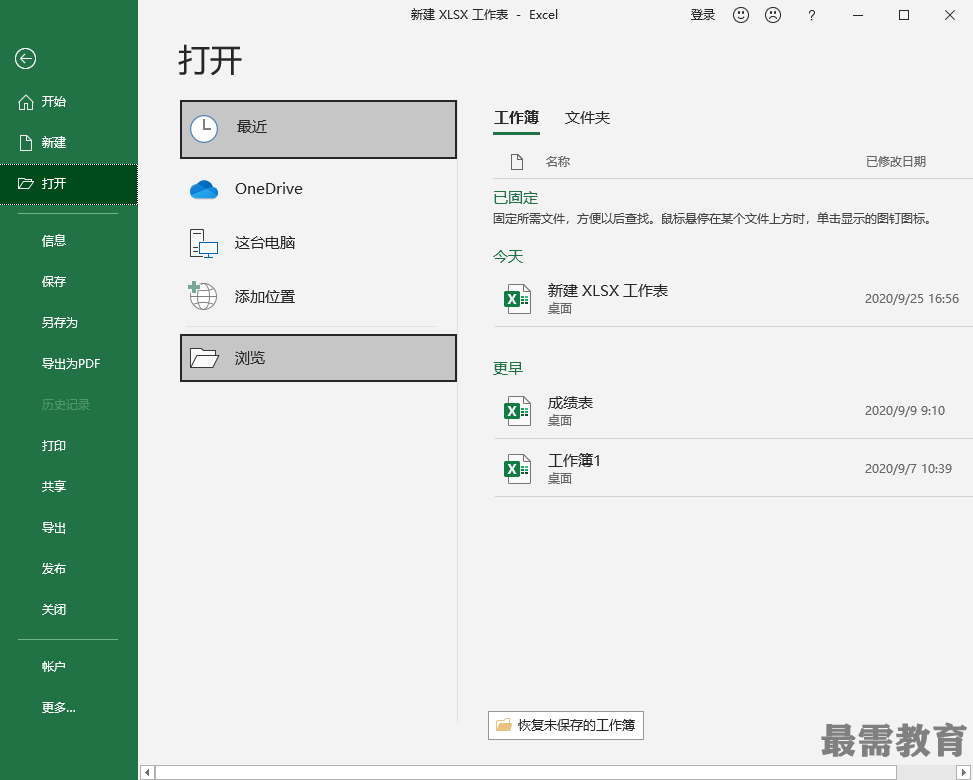Click the 已固定 group heading
This screenshot has height=780, width=973.
point(516,199)
